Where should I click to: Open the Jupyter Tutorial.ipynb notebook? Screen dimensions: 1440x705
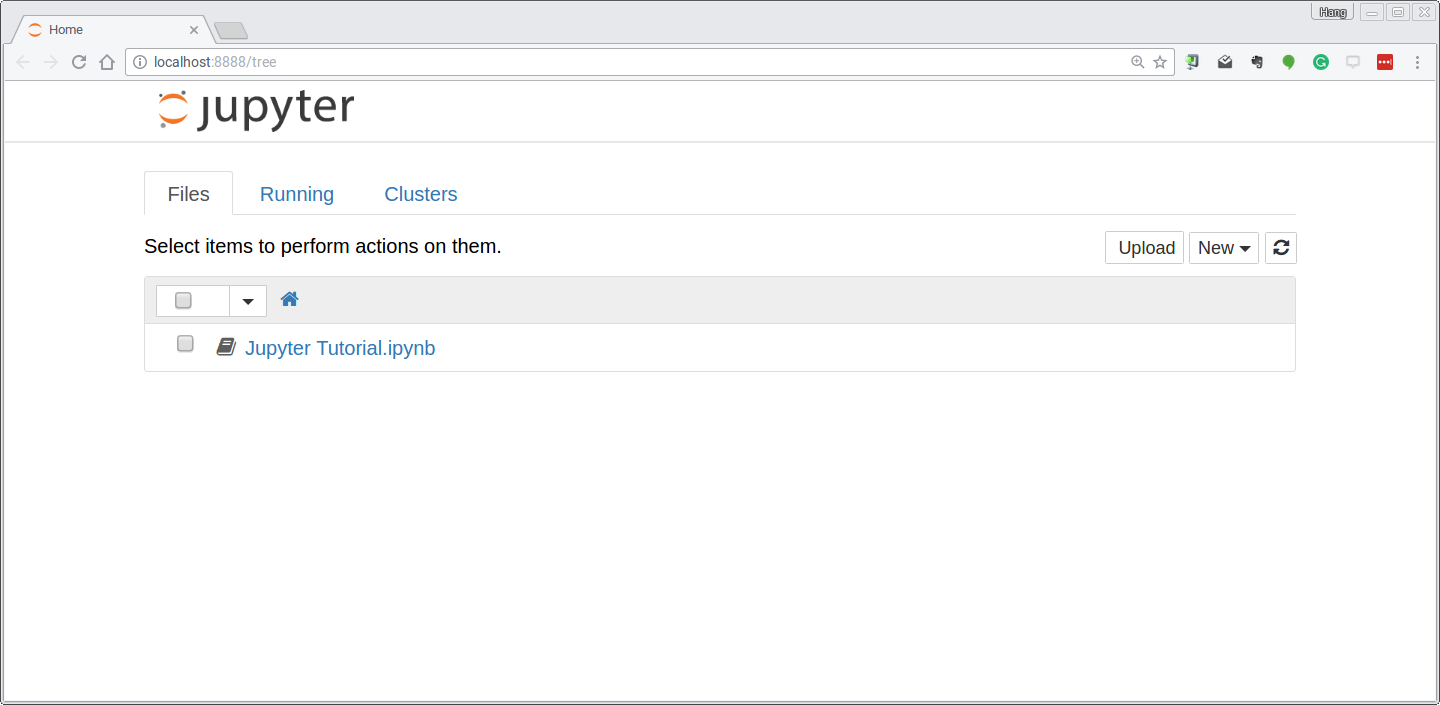point(340,347)
